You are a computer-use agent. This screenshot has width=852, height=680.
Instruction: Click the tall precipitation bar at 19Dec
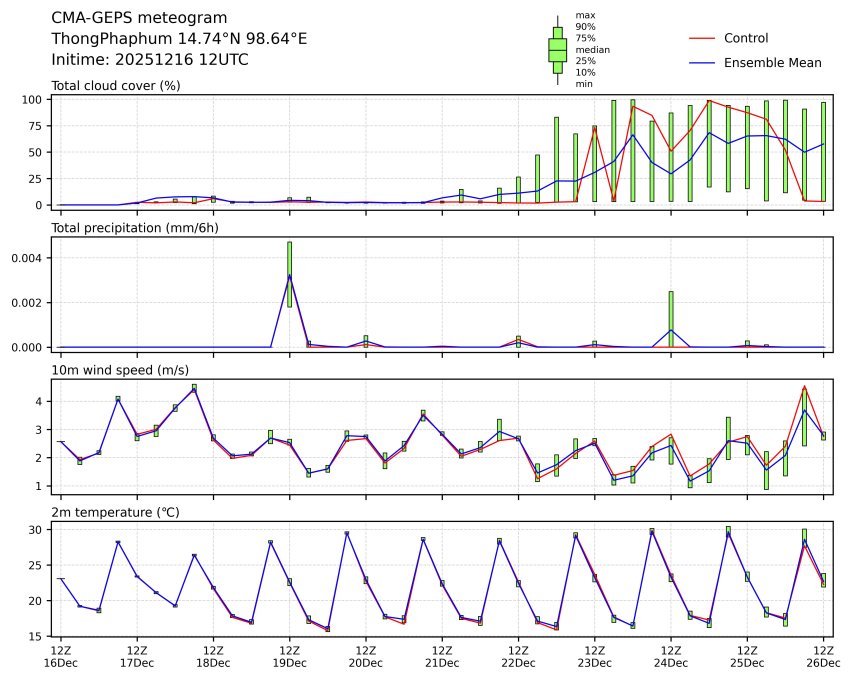coord(290,275)
